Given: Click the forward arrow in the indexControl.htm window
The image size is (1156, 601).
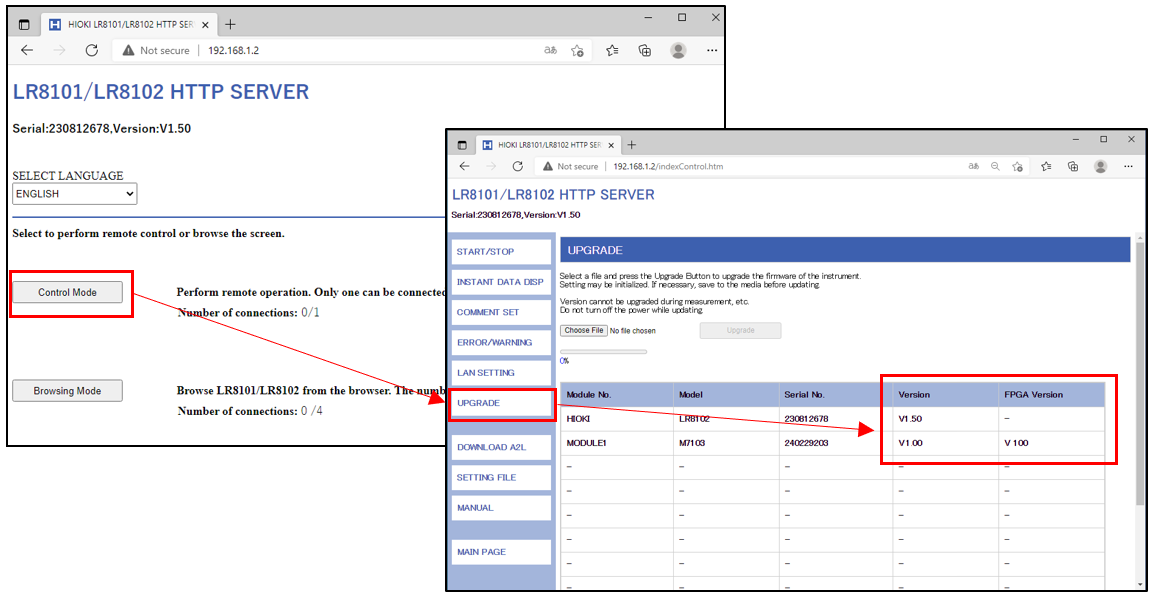Looking at the screenshot, I should point(491,166).
